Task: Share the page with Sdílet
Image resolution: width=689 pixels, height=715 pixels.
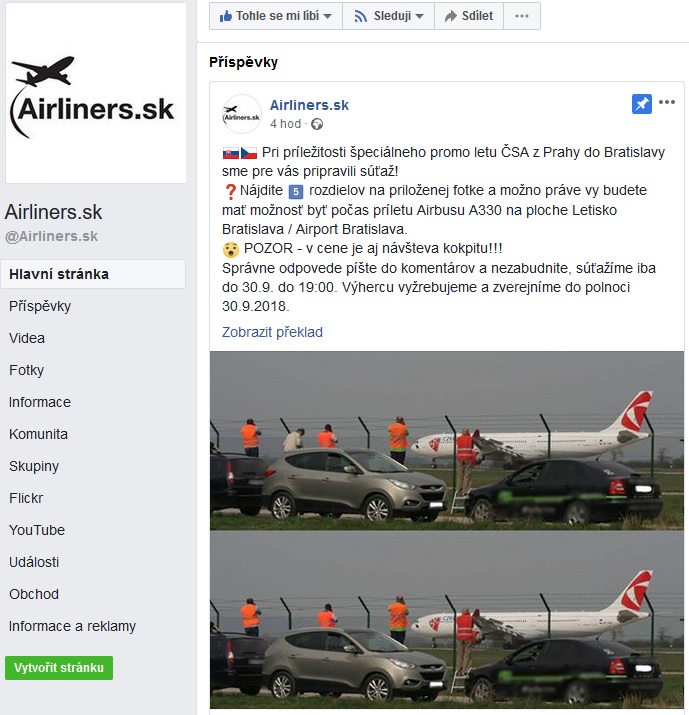Action: click(x=469, y=16)
